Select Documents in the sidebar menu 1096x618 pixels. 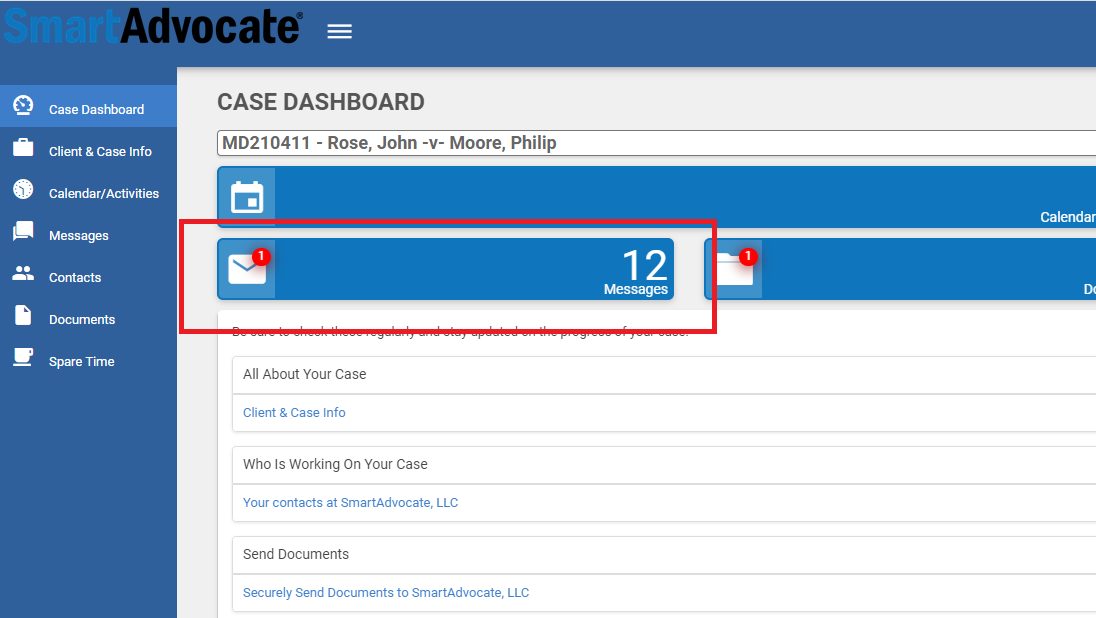[89, 316]
